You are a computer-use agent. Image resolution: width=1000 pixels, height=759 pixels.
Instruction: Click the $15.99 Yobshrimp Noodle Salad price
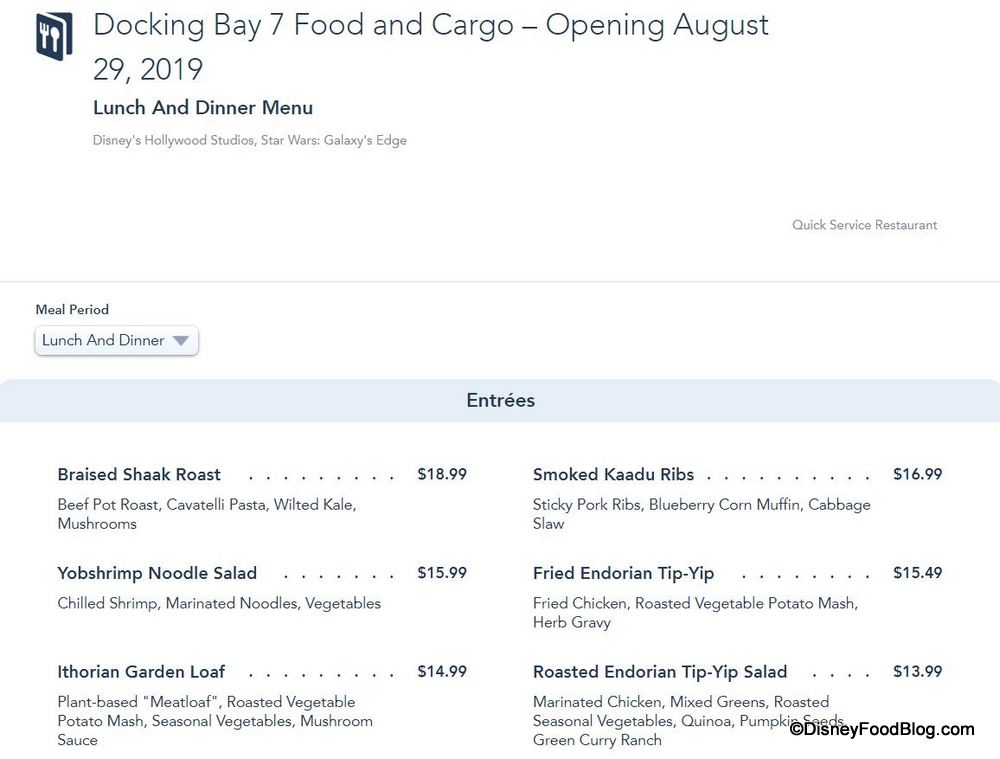coord(442,573)
